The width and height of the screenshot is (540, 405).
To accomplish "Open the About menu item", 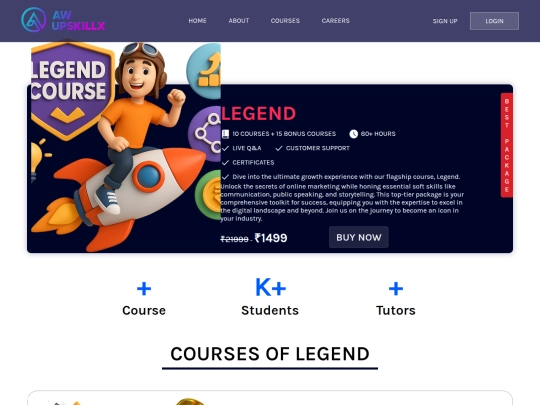I will 239,21.
